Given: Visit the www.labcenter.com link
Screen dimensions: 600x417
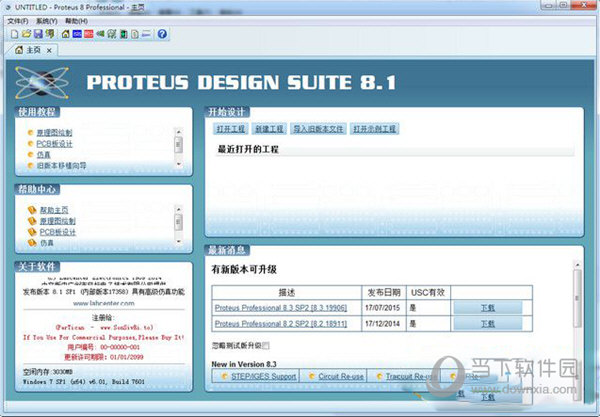Looking at the screenshot, I should (x=104, y=303).
